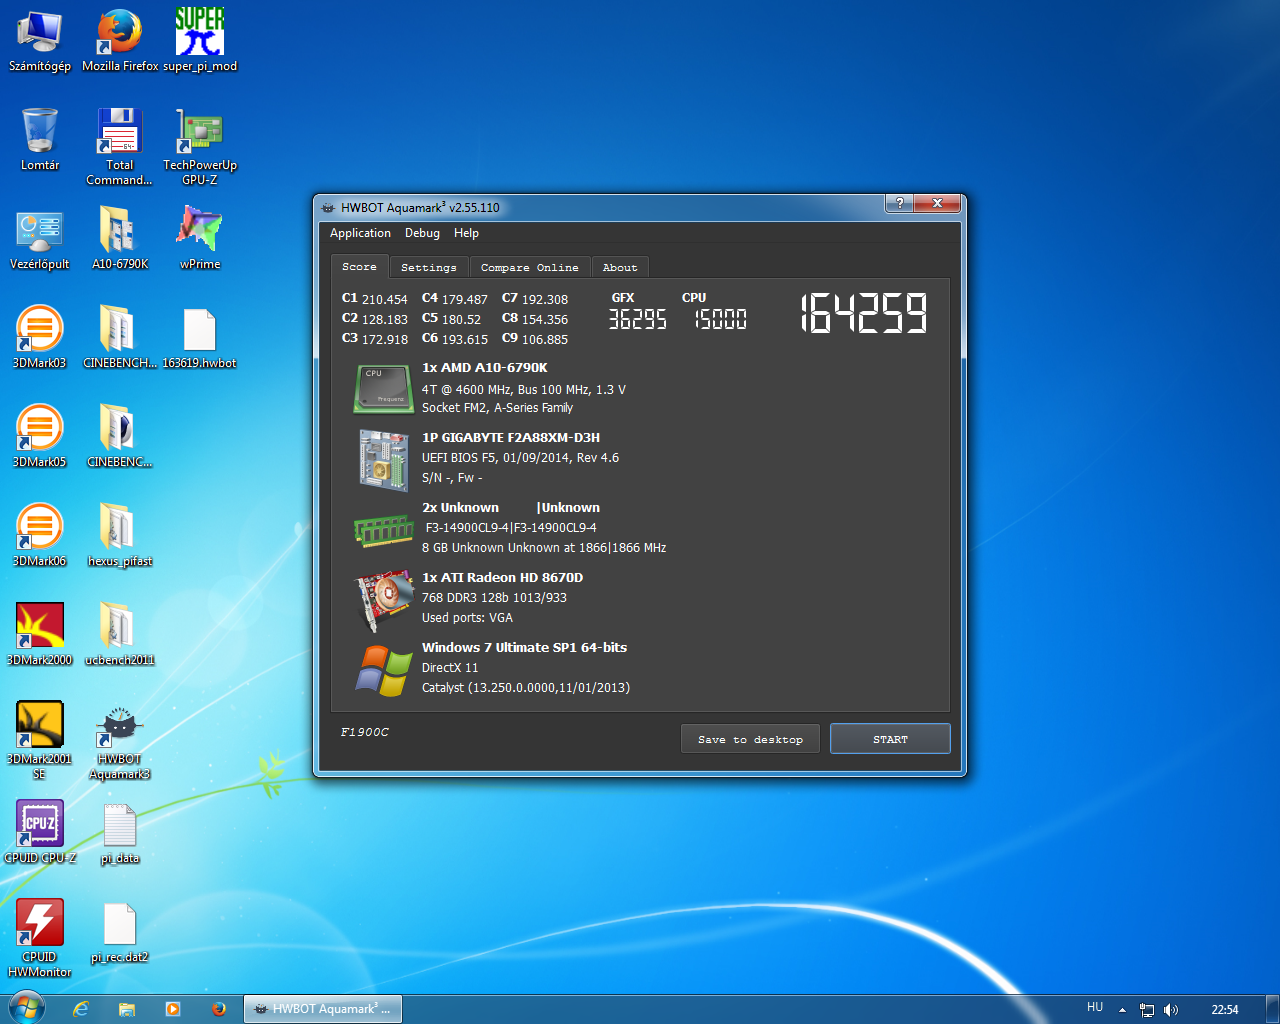Click the Windows logo icon in Aquamark
The image size is (1280, 1024).
click(x=384, y=670)
